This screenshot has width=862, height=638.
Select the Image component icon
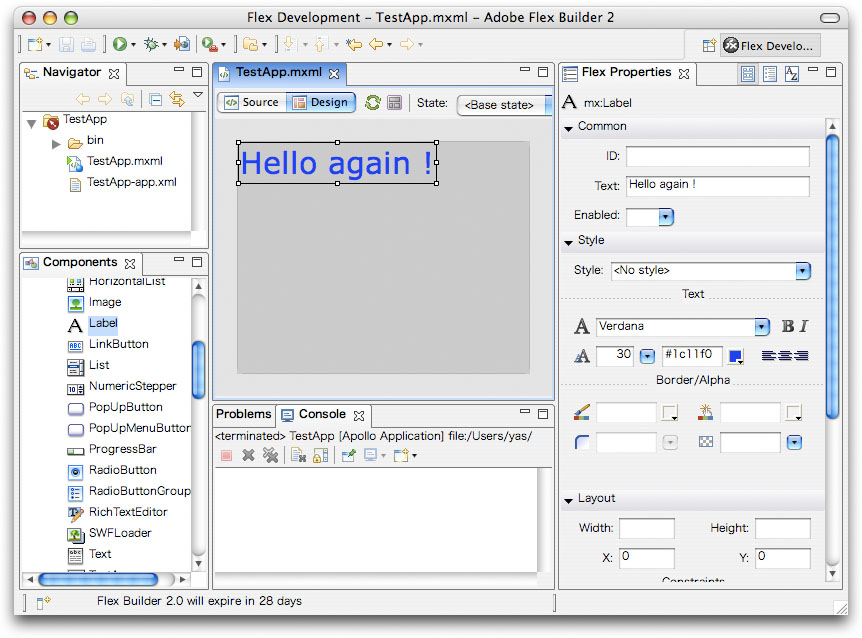[75, 303]
